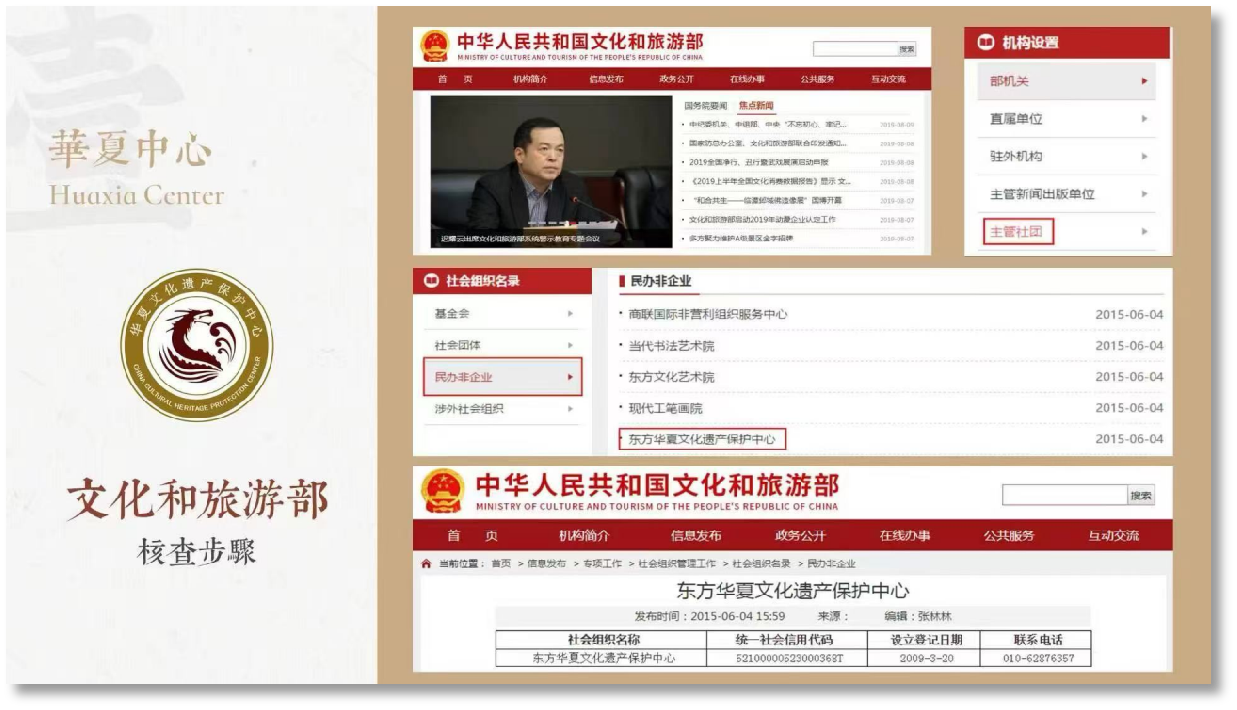Click the homepage search input box

coord(854,49)
